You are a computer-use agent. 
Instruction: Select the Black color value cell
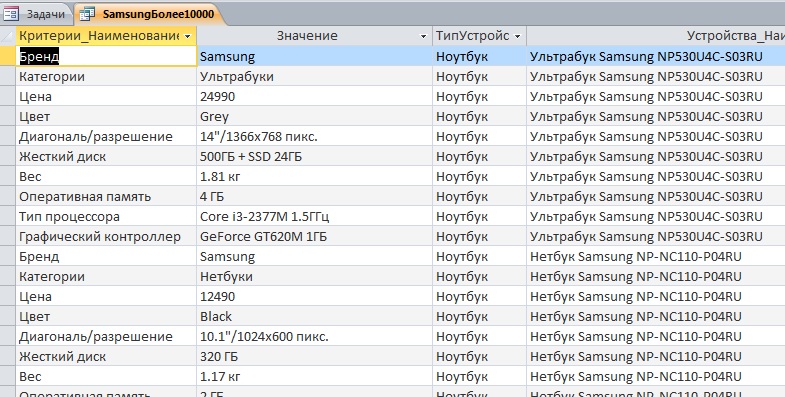coord(314,316)
